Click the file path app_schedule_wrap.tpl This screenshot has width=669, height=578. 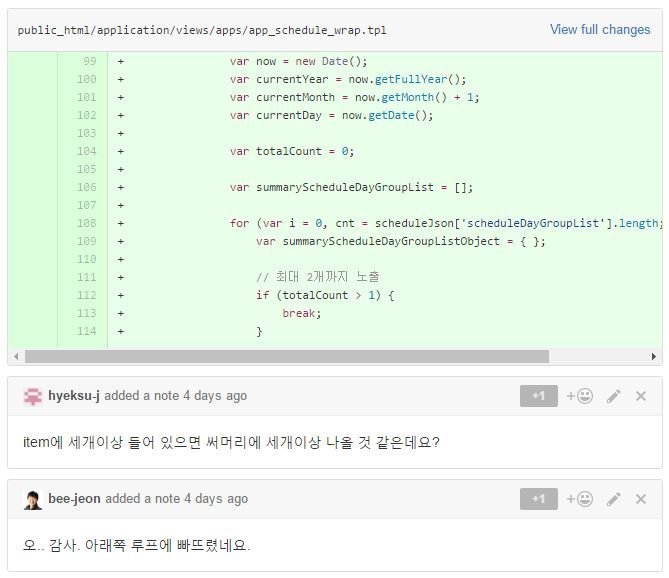point(202,30)
